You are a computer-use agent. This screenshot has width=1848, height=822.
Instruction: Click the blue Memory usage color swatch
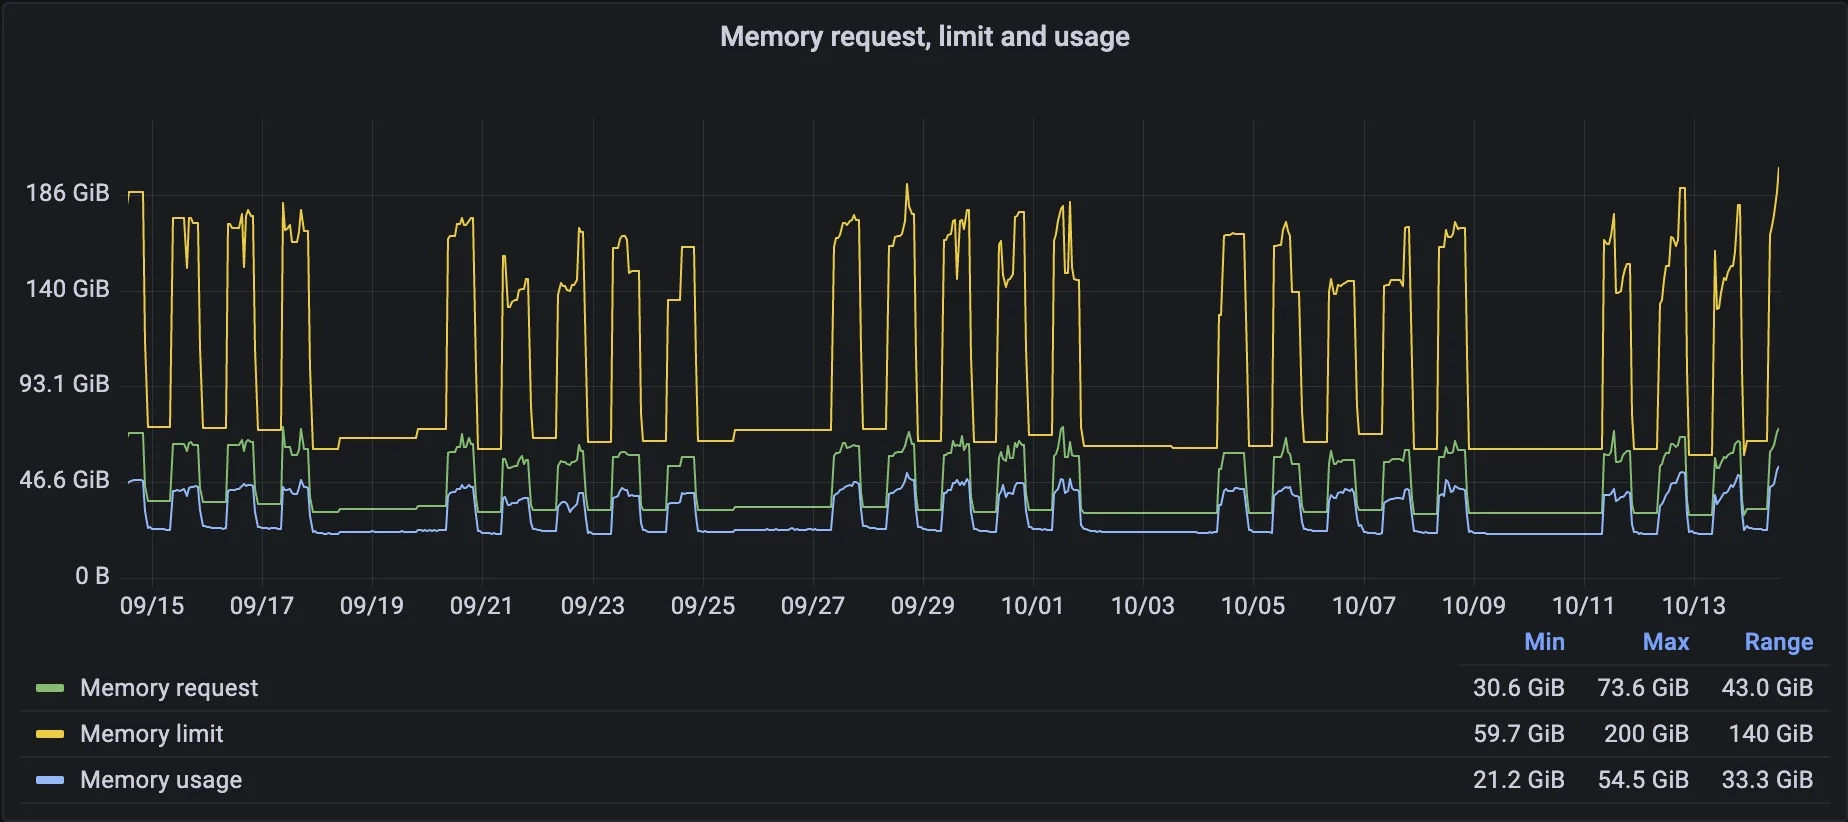50,780
